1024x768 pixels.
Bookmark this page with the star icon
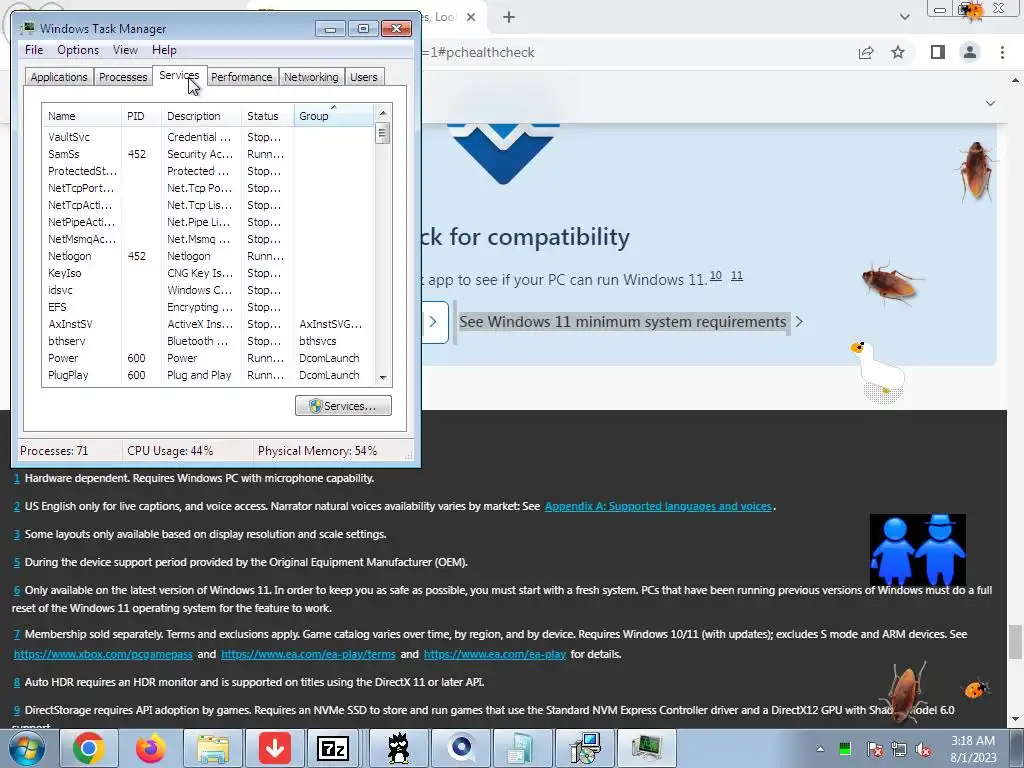[898, 52]
